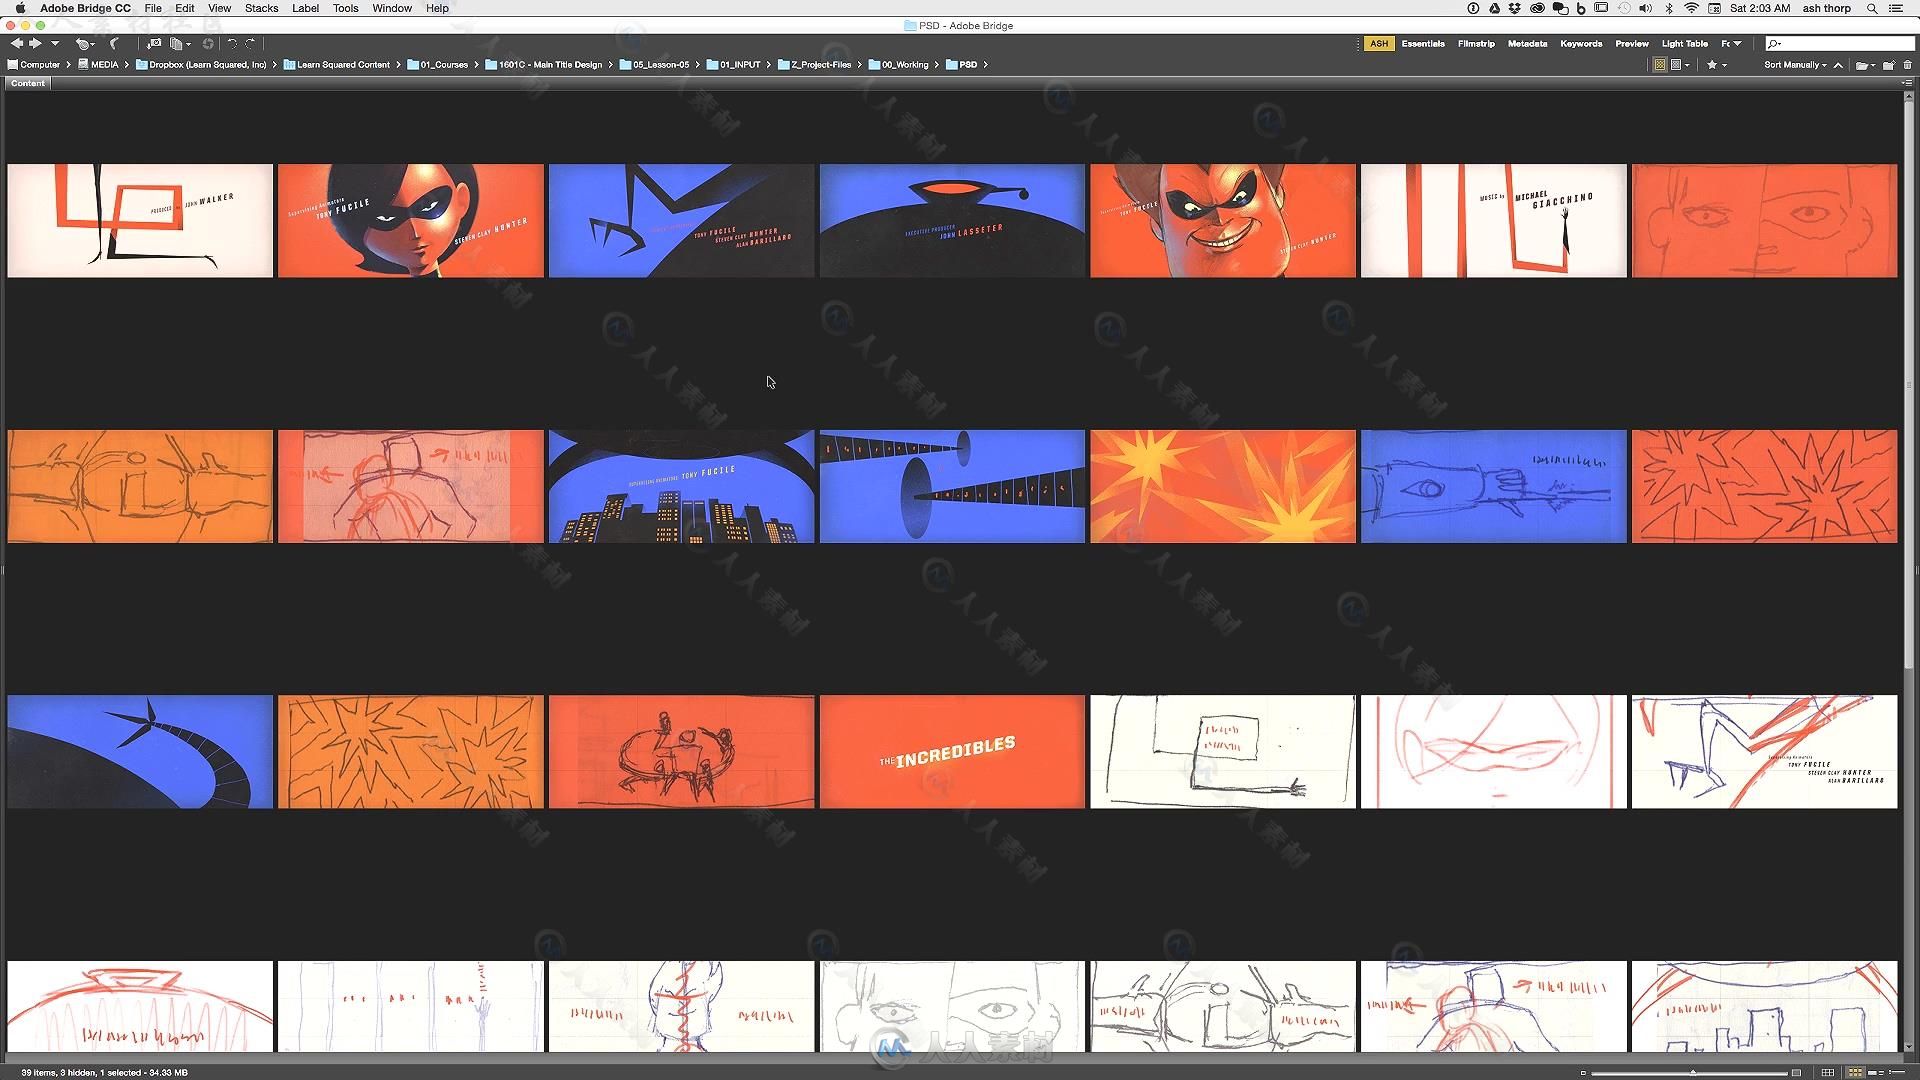Expand the chevron after the PSD breadcrumb
The height and width of the screenshot is (1080, 1920).
click(x=986, y=65)
